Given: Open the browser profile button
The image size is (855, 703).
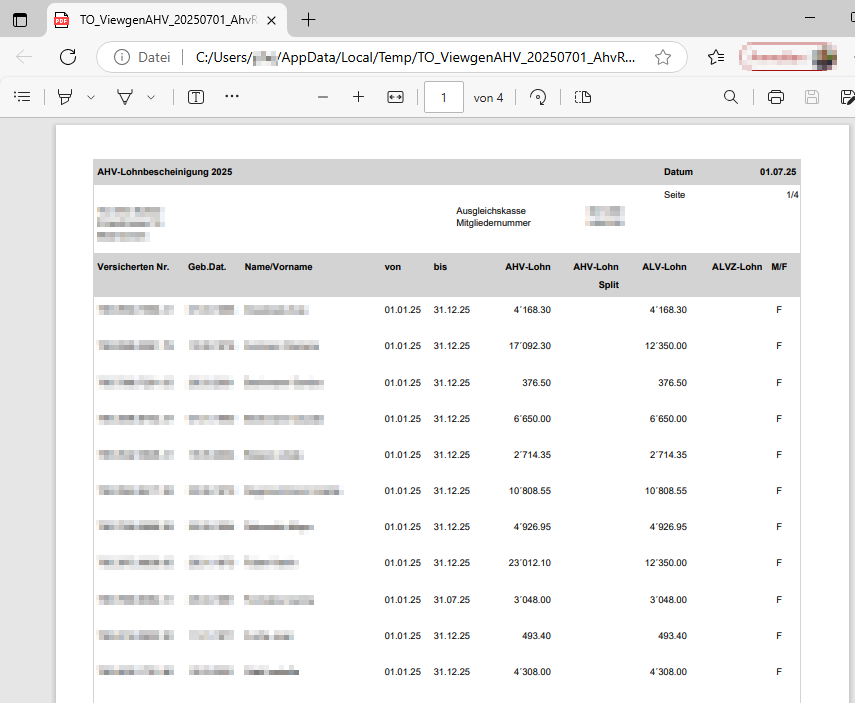Looking at the screenshot, I should pyautogui.click(x=788, y=57).
